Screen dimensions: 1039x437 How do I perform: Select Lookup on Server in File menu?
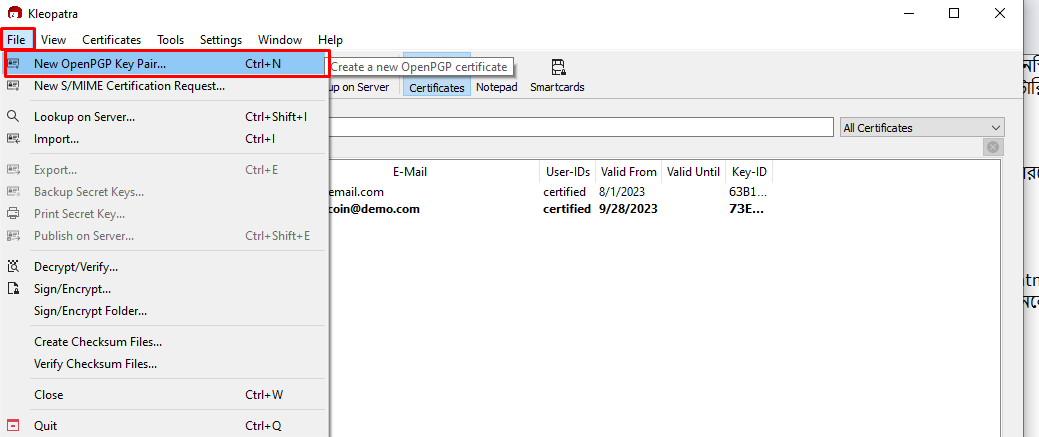click(165, 117)
